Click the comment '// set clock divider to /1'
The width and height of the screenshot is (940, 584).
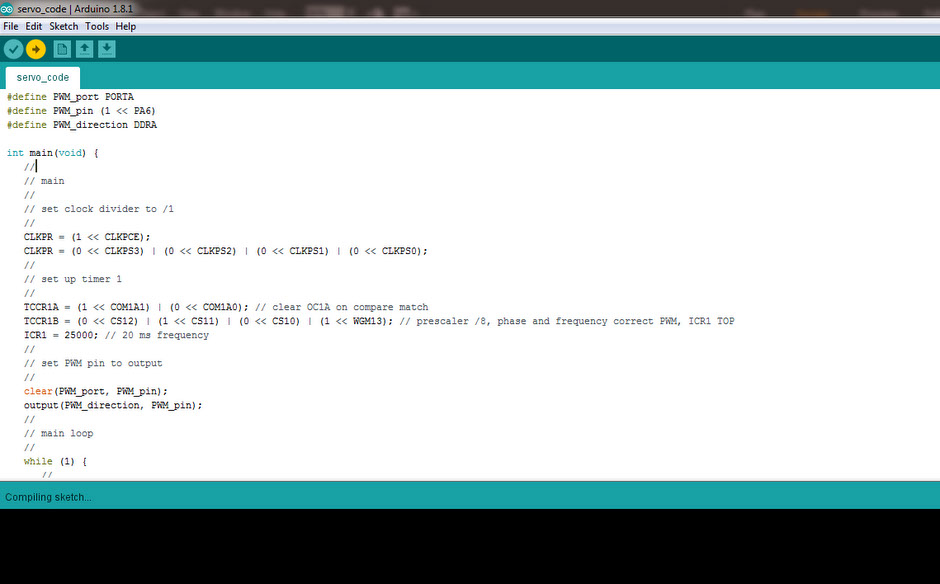(x=99, y=209)
